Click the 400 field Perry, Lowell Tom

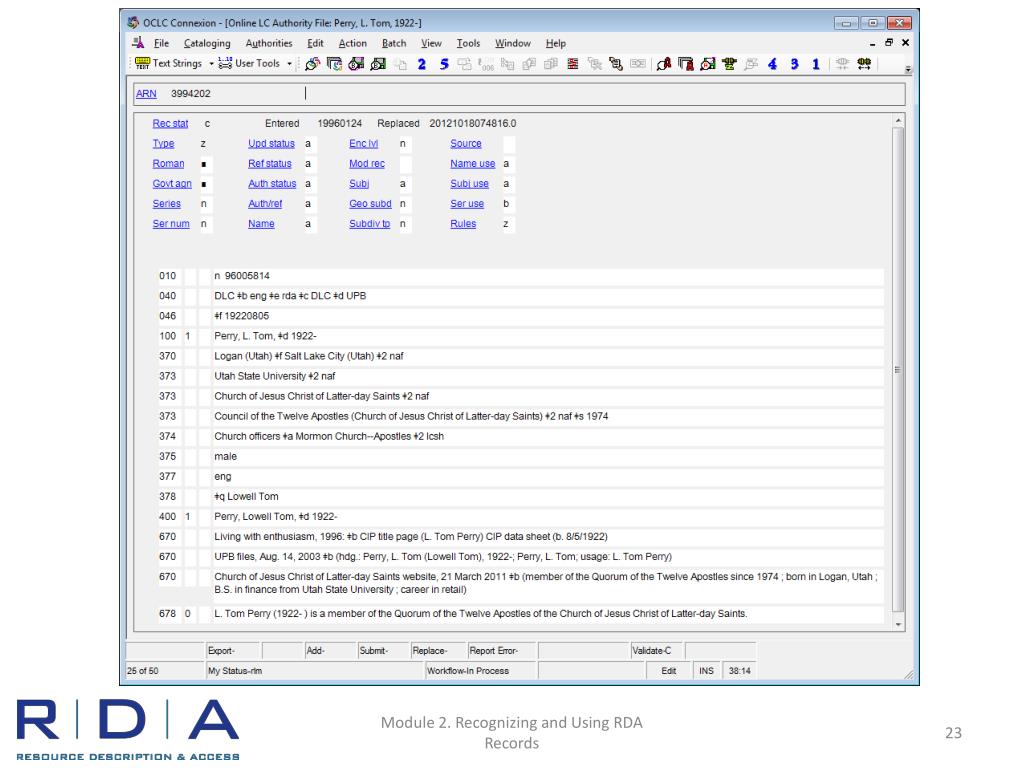(x=547, y=517)
